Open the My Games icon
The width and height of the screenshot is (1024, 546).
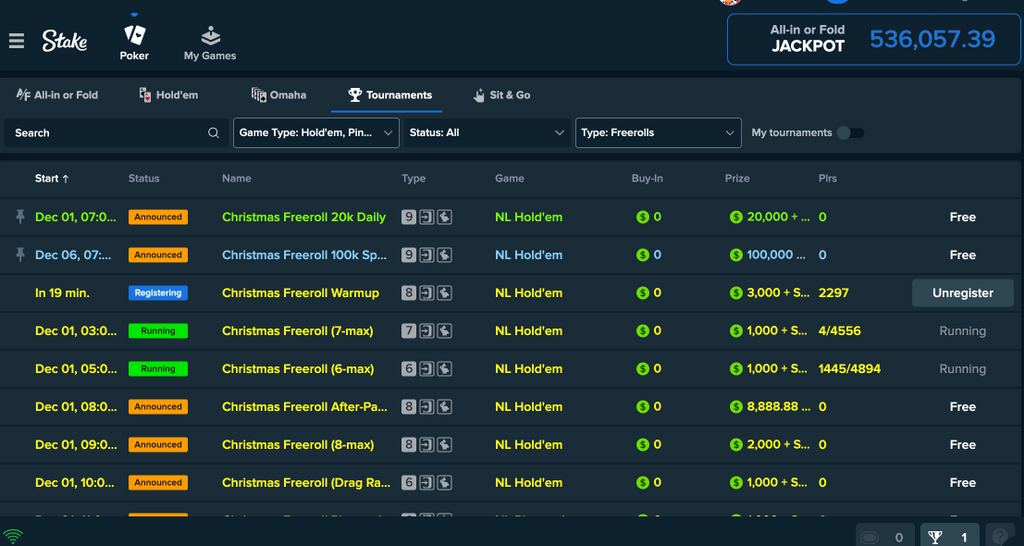point(210,36)
